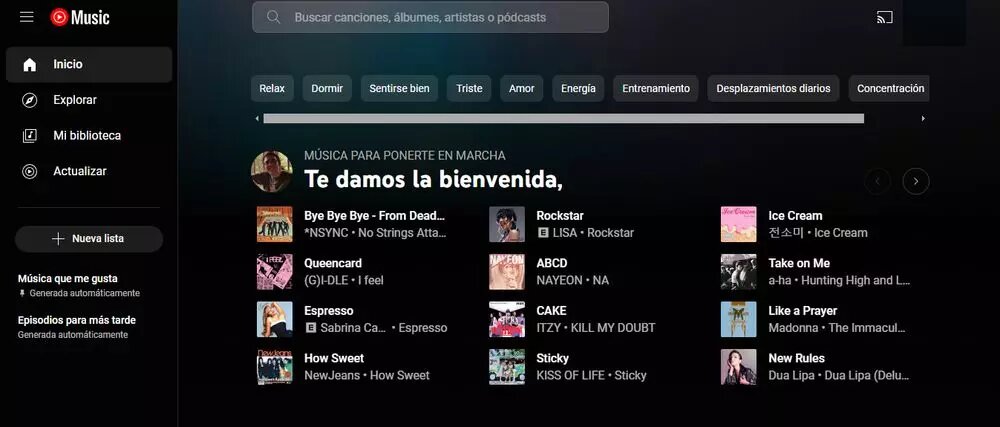Click the plus icon in Nueva lista

click(58, 238)
